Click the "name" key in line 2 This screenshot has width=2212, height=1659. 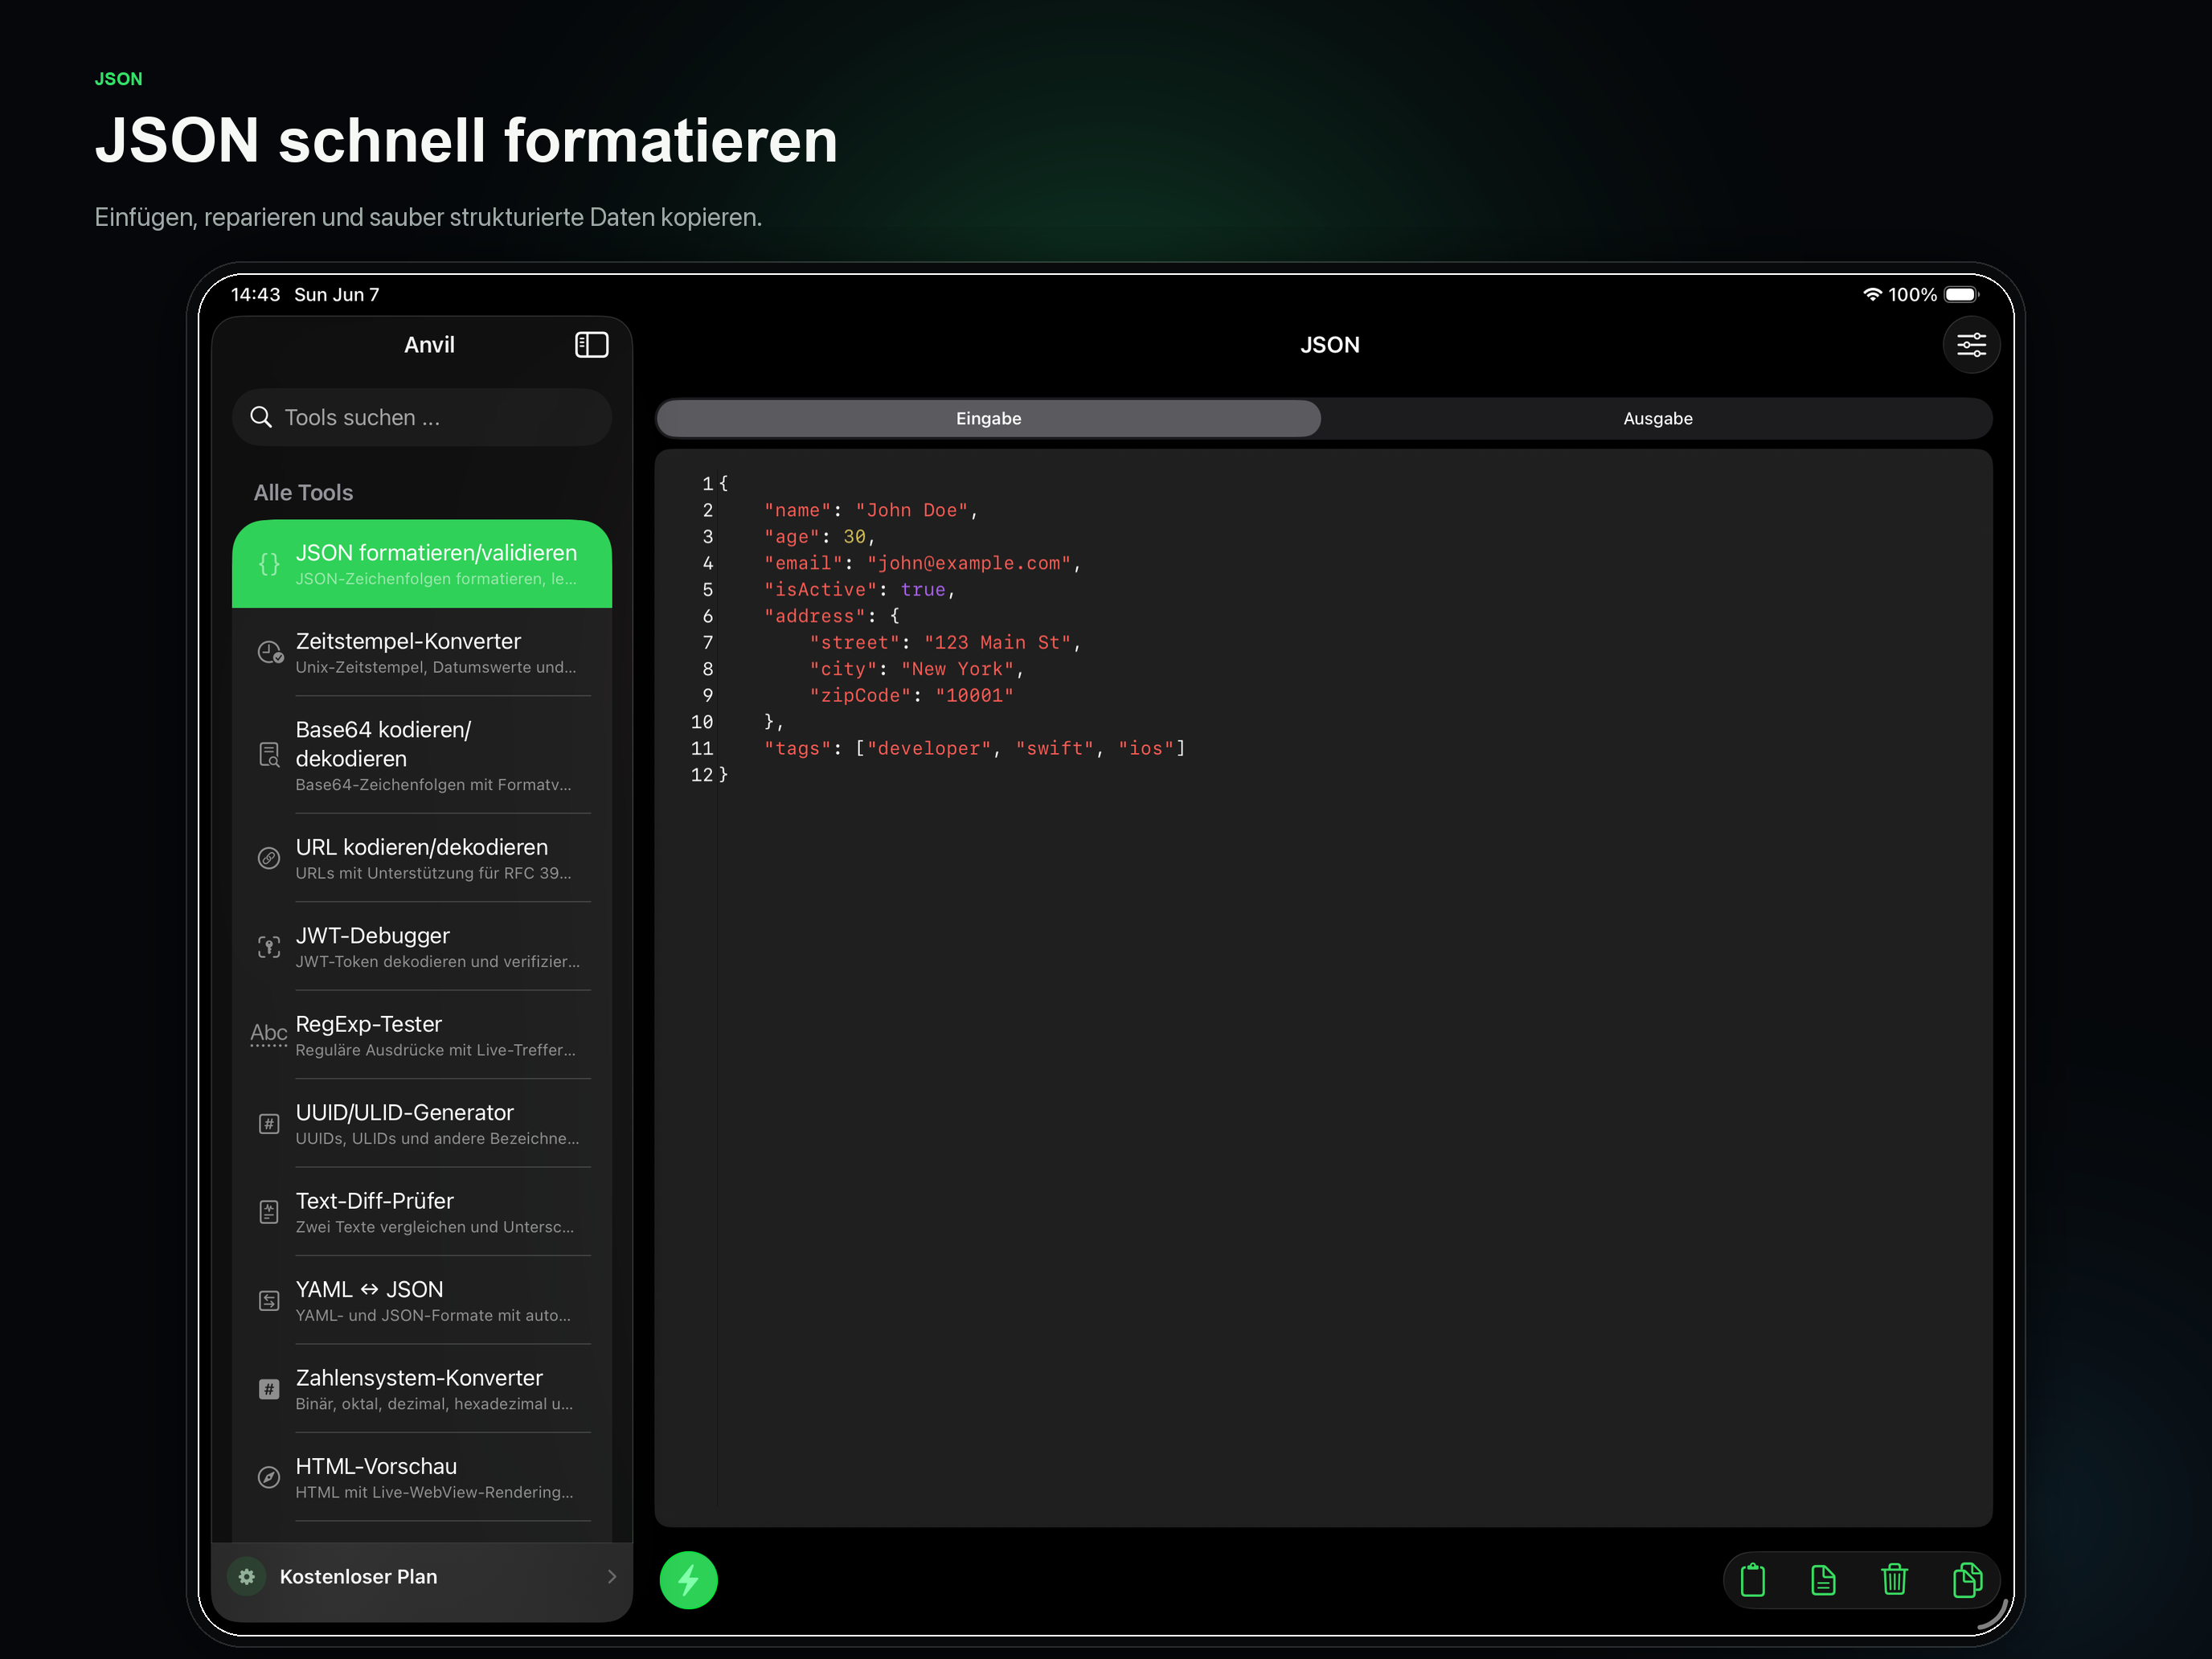(797, 510)
